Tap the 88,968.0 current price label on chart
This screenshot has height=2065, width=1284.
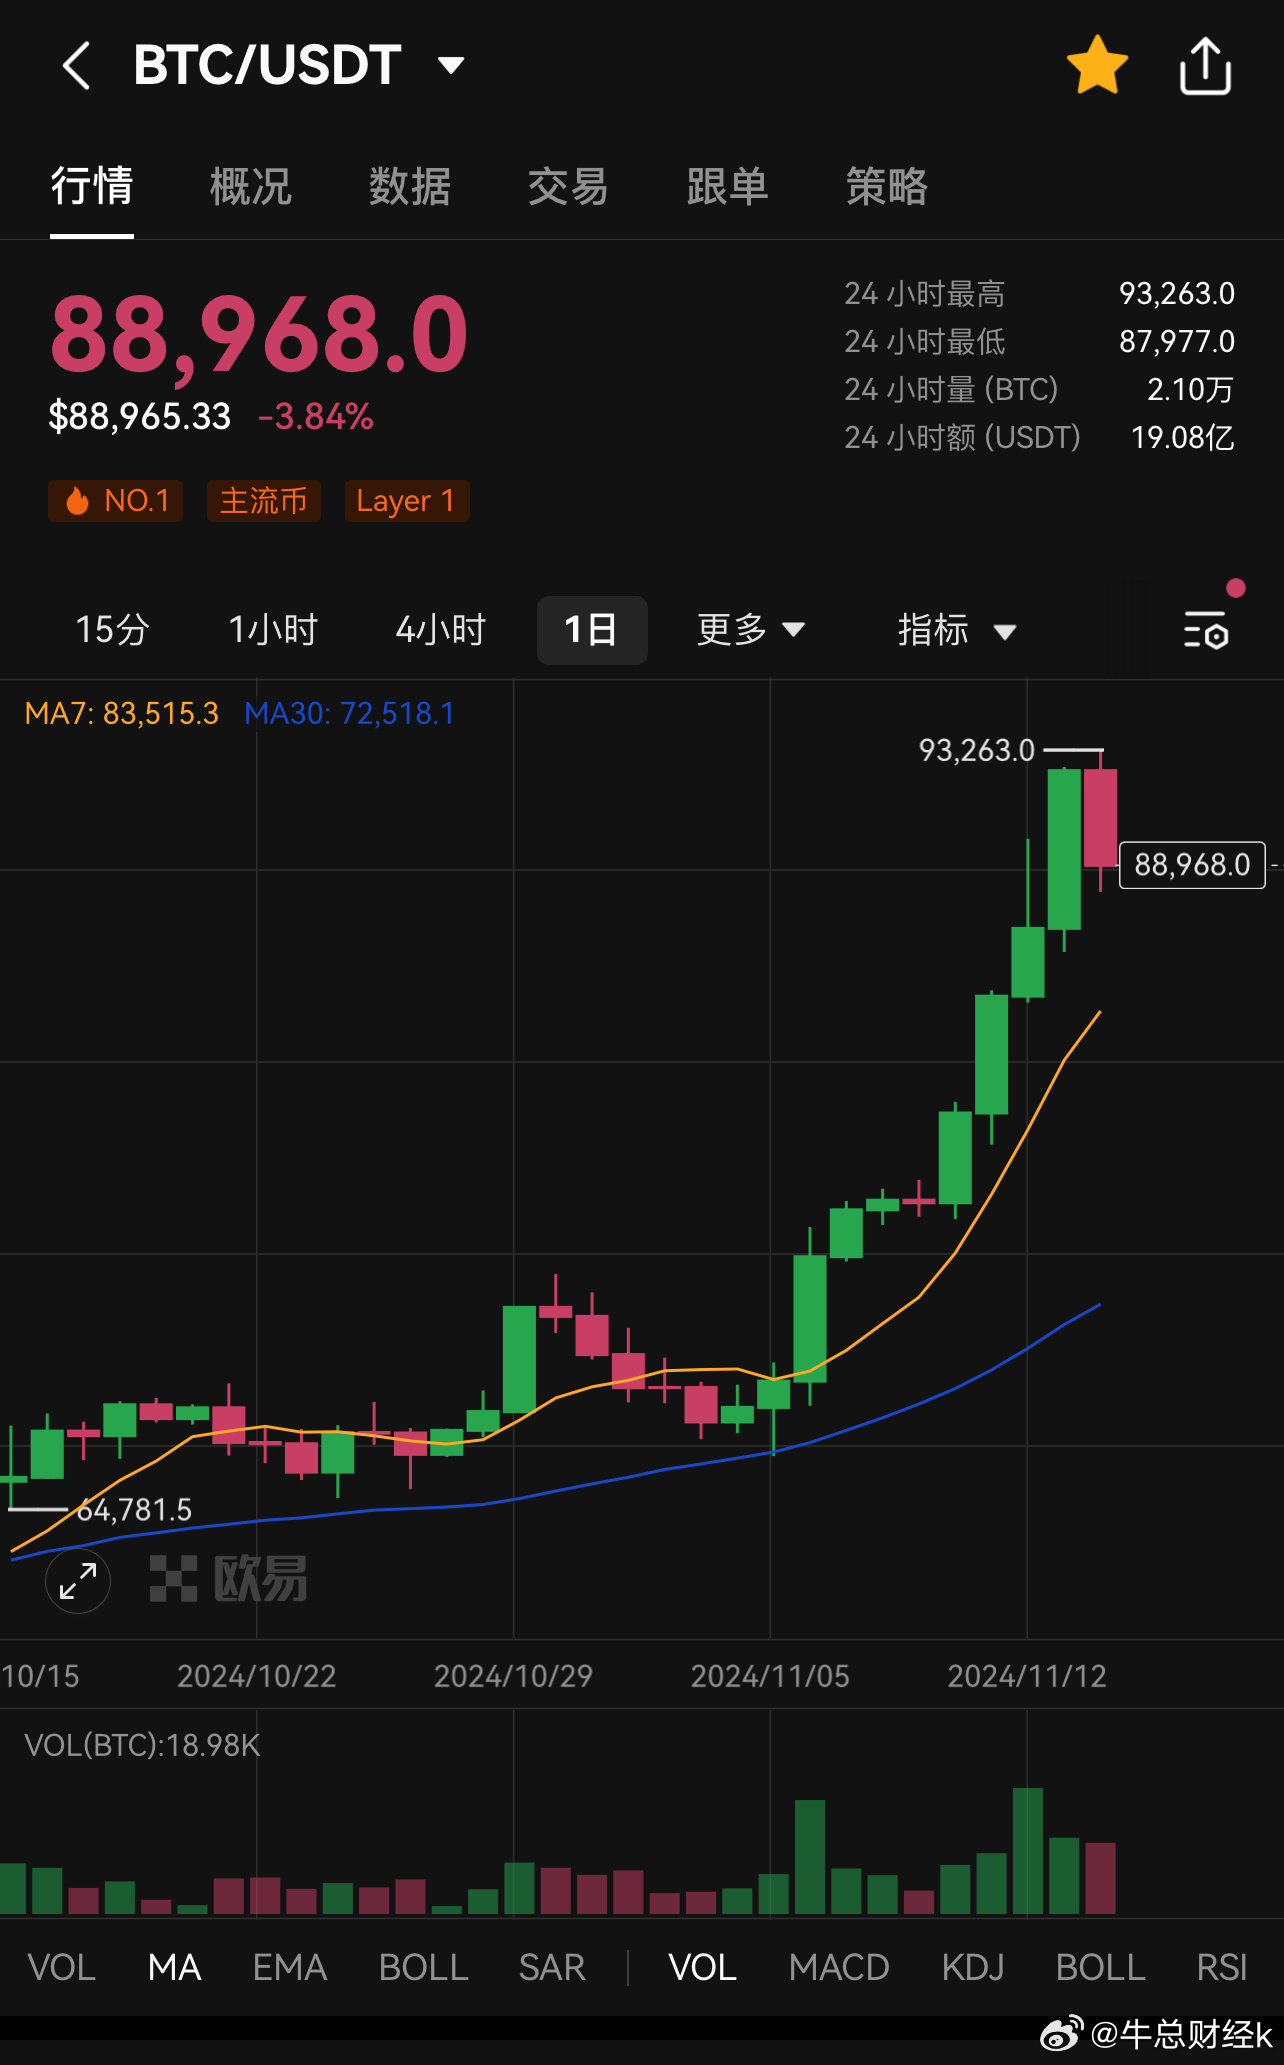pyautogui.click(x=1192, y=865)
